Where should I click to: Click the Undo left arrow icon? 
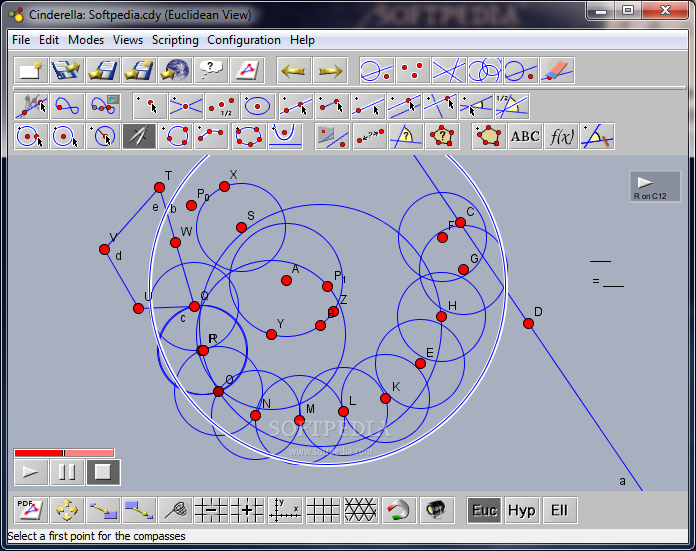point(292,71)
